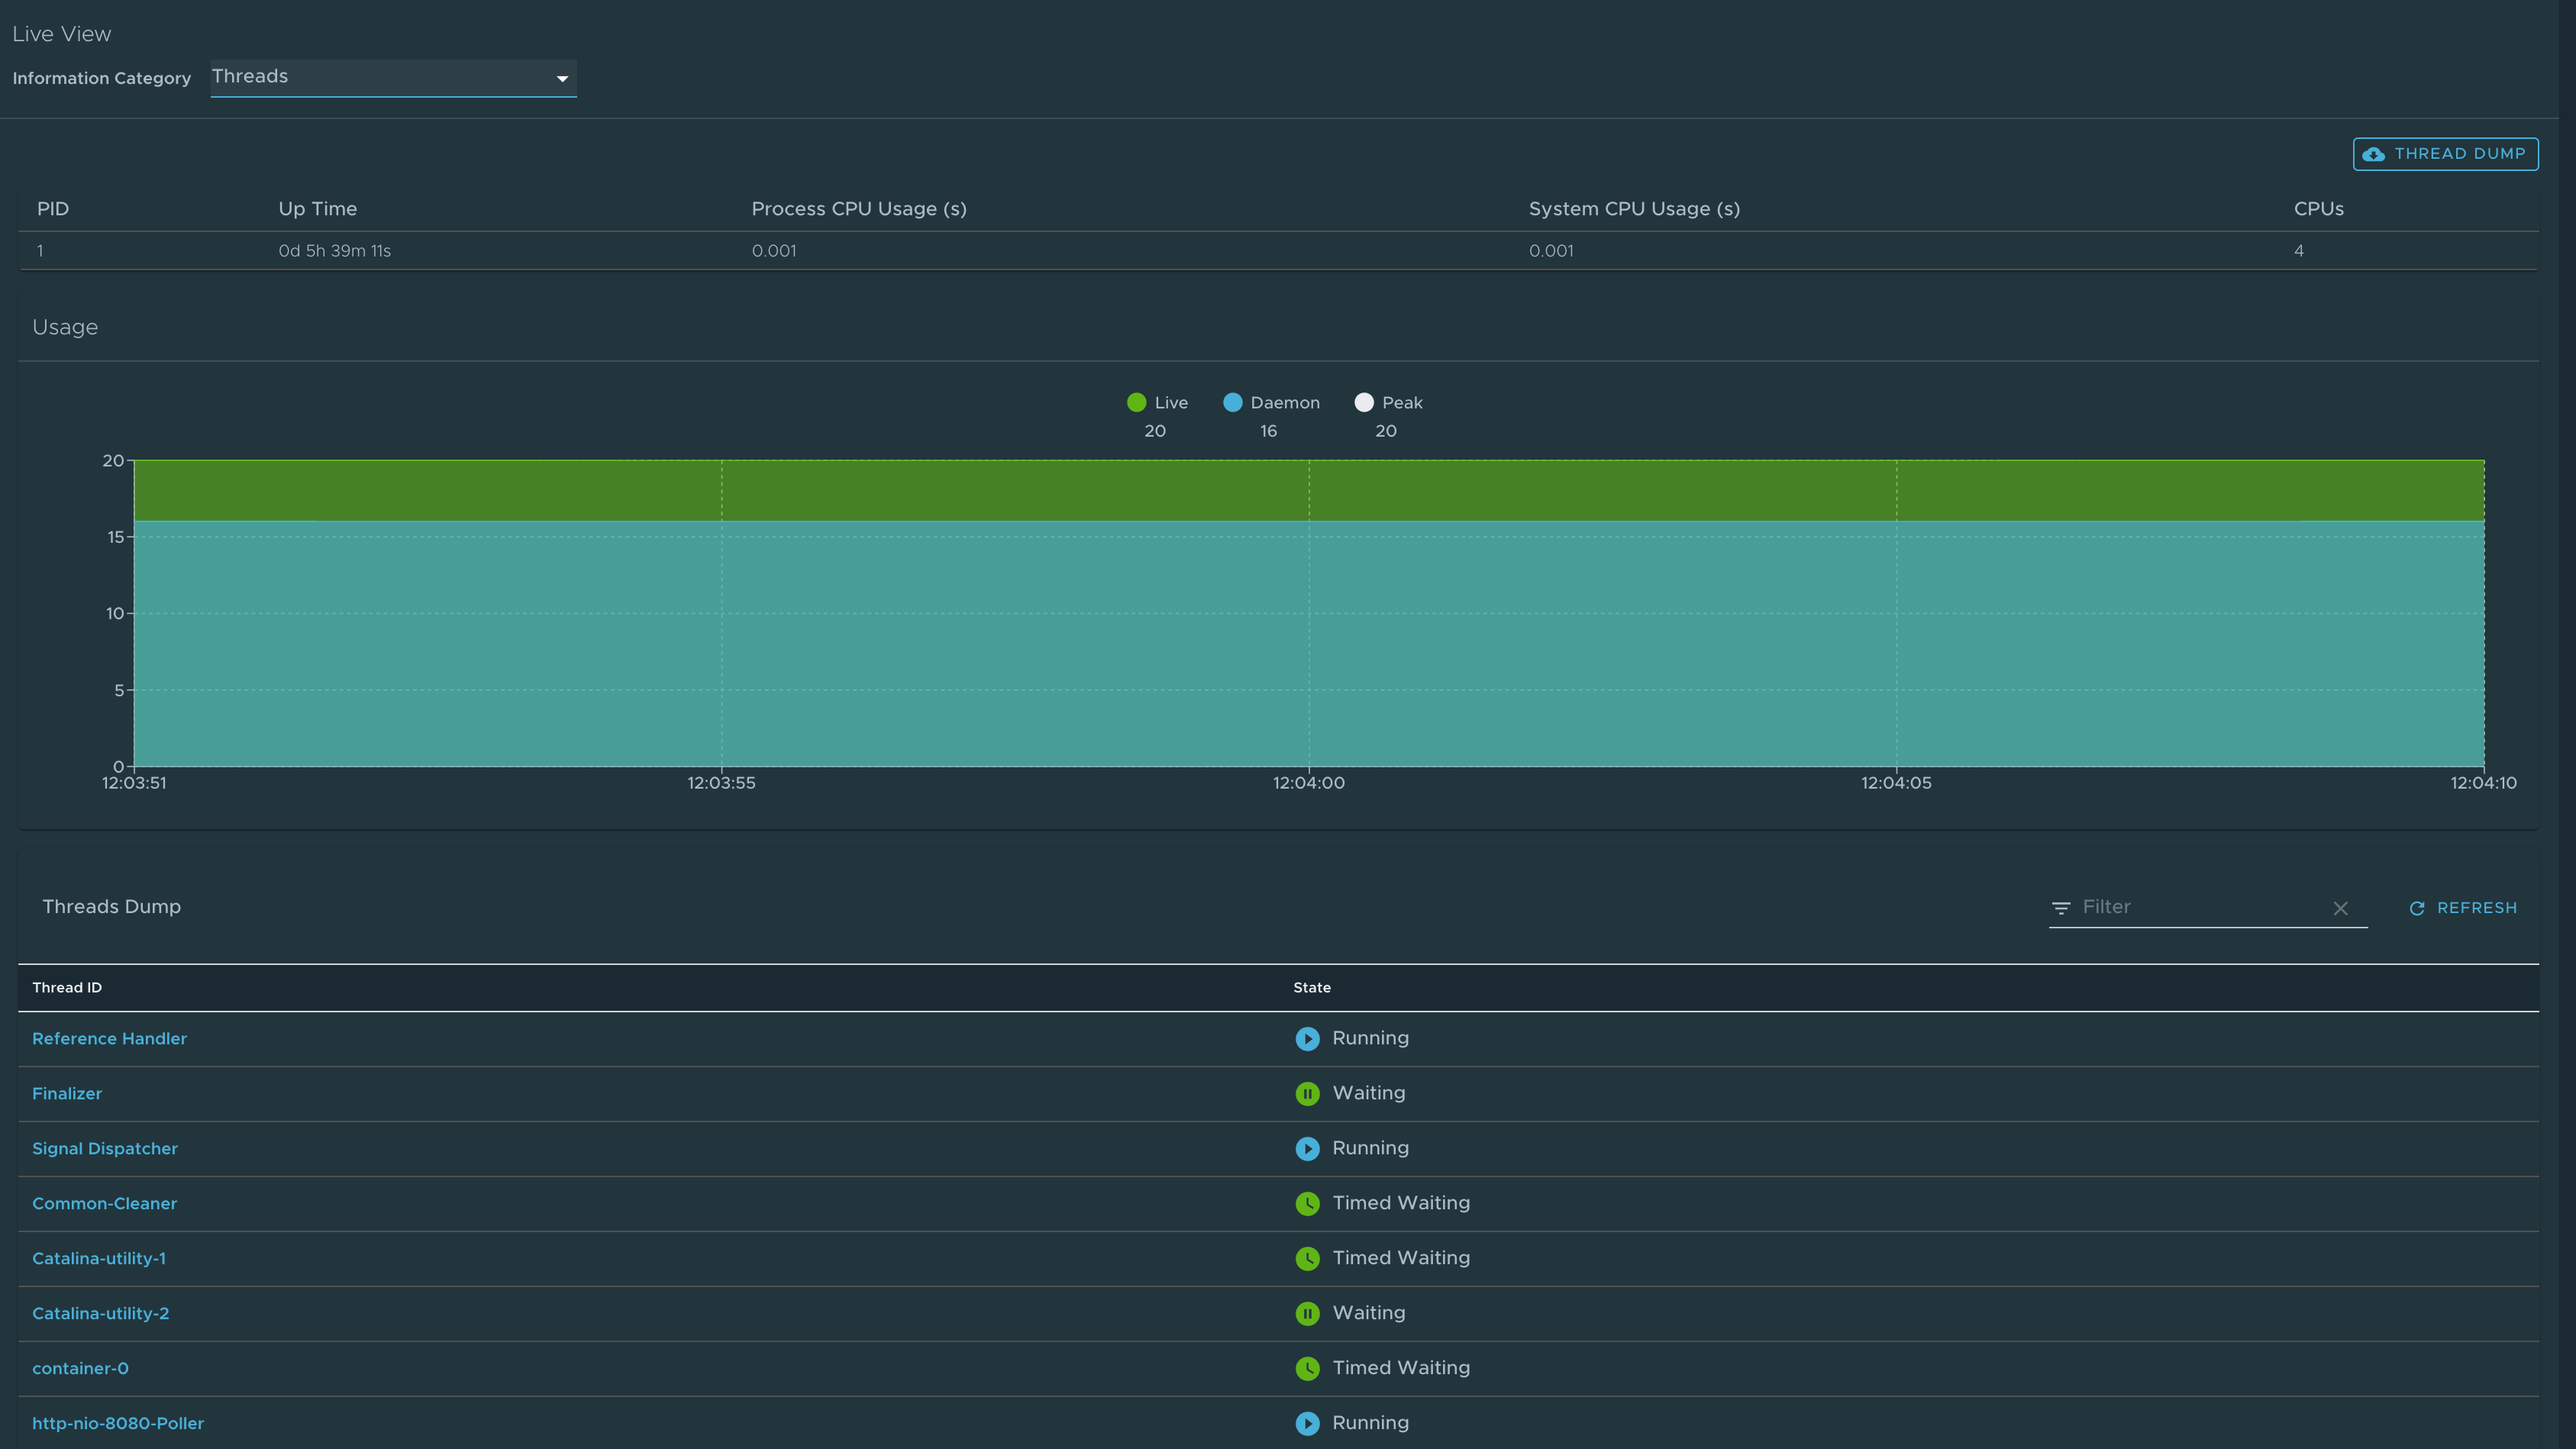Click the State column header
Viewport: 2576px width, 1449px height.
pyautogui.click(x=1312, y=987)
